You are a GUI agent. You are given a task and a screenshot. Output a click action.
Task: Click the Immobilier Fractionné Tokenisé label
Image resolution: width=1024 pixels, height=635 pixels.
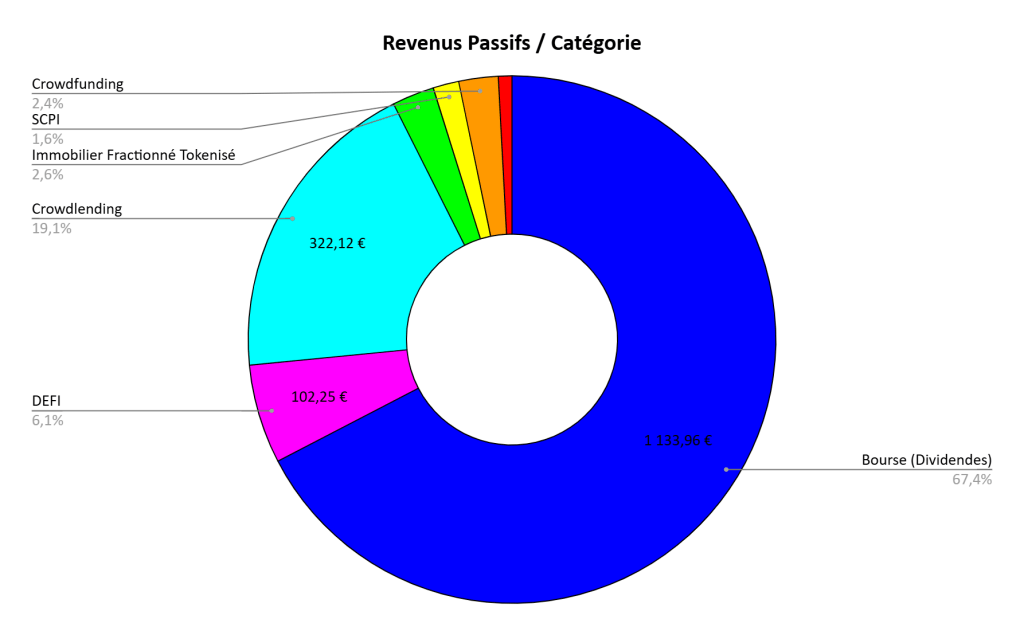tap(133, 155)
